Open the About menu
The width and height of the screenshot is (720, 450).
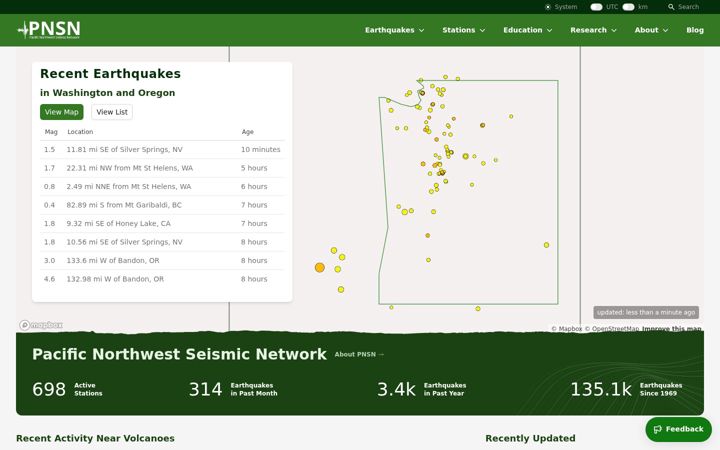[651, 30]
